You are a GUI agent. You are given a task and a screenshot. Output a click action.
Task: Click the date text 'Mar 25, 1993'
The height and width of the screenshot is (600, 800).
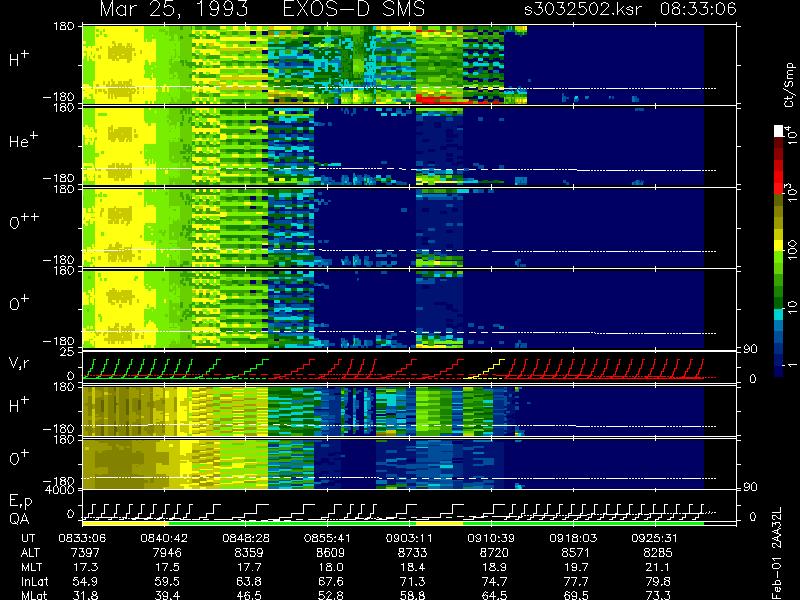point(174,9)
